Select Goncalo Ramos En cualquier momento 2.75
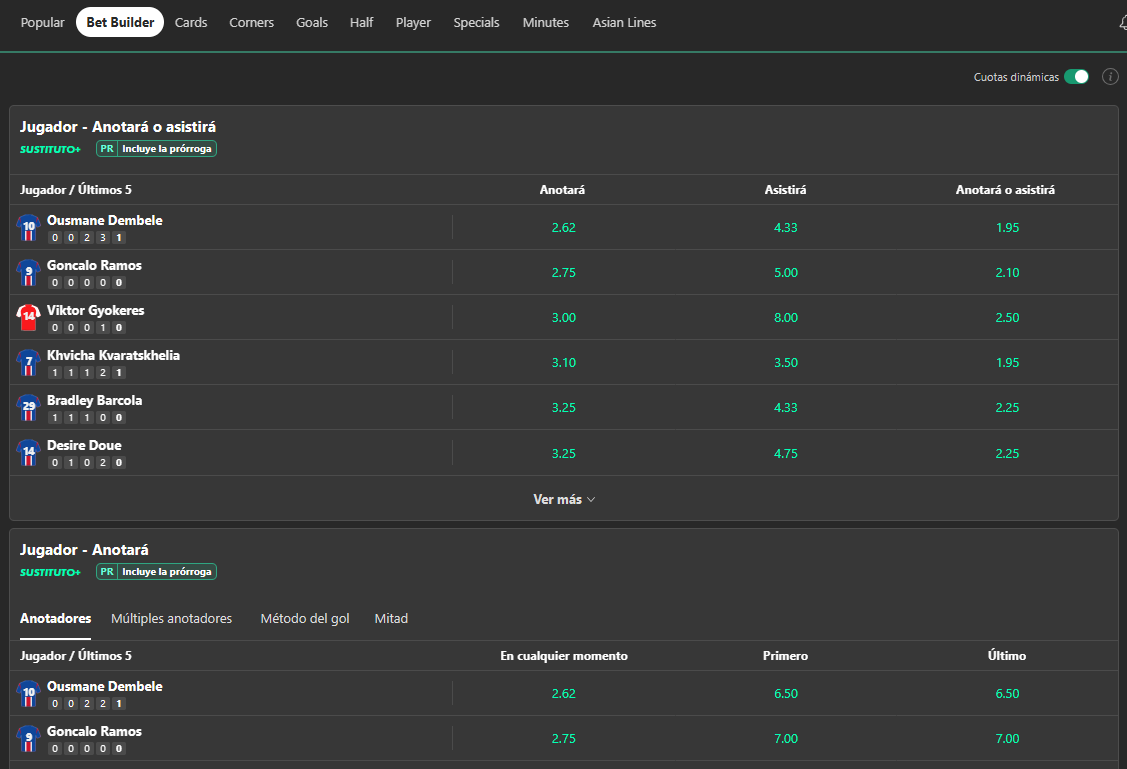 (x=564, y=739)
